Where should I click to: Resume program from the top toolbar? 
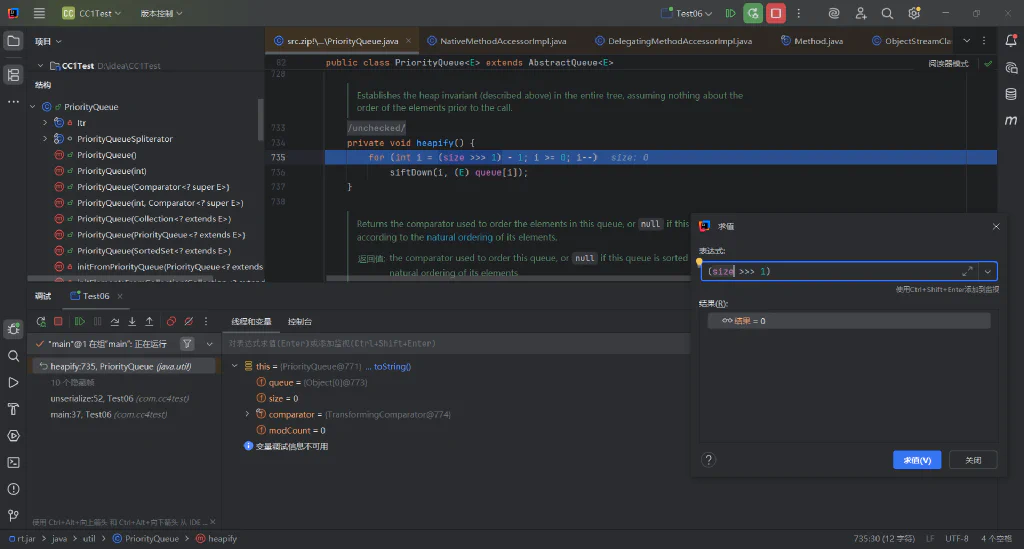click(x=731, y=13)
